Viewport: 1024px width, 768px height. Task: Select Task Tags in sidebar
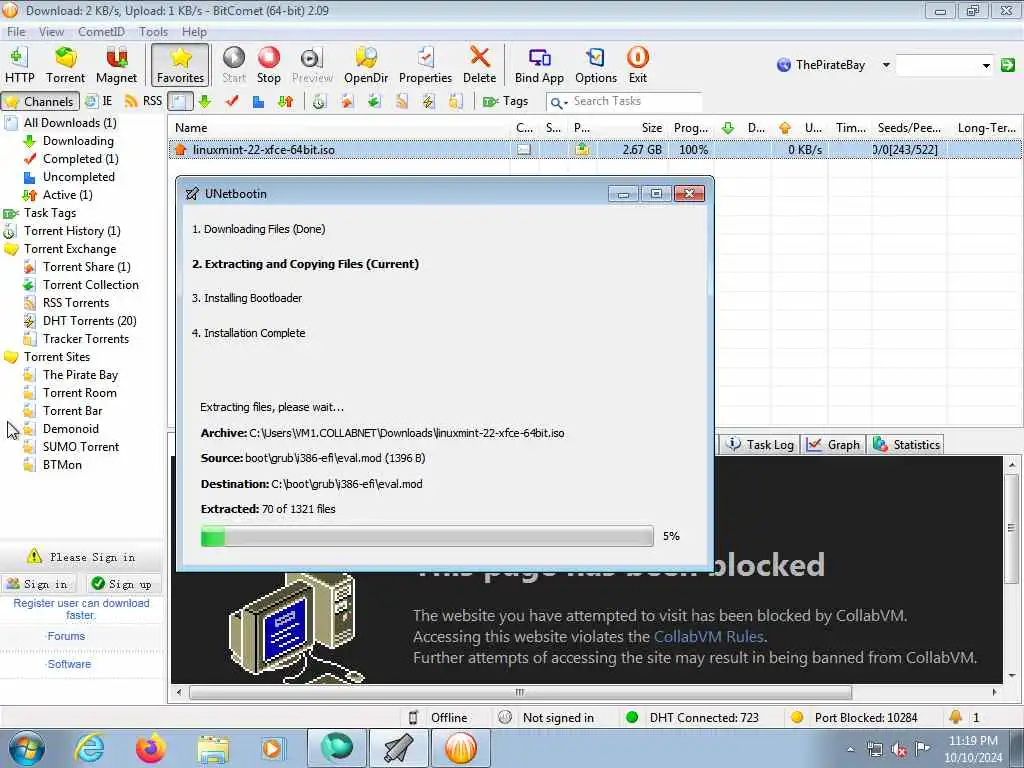[50, 213]
